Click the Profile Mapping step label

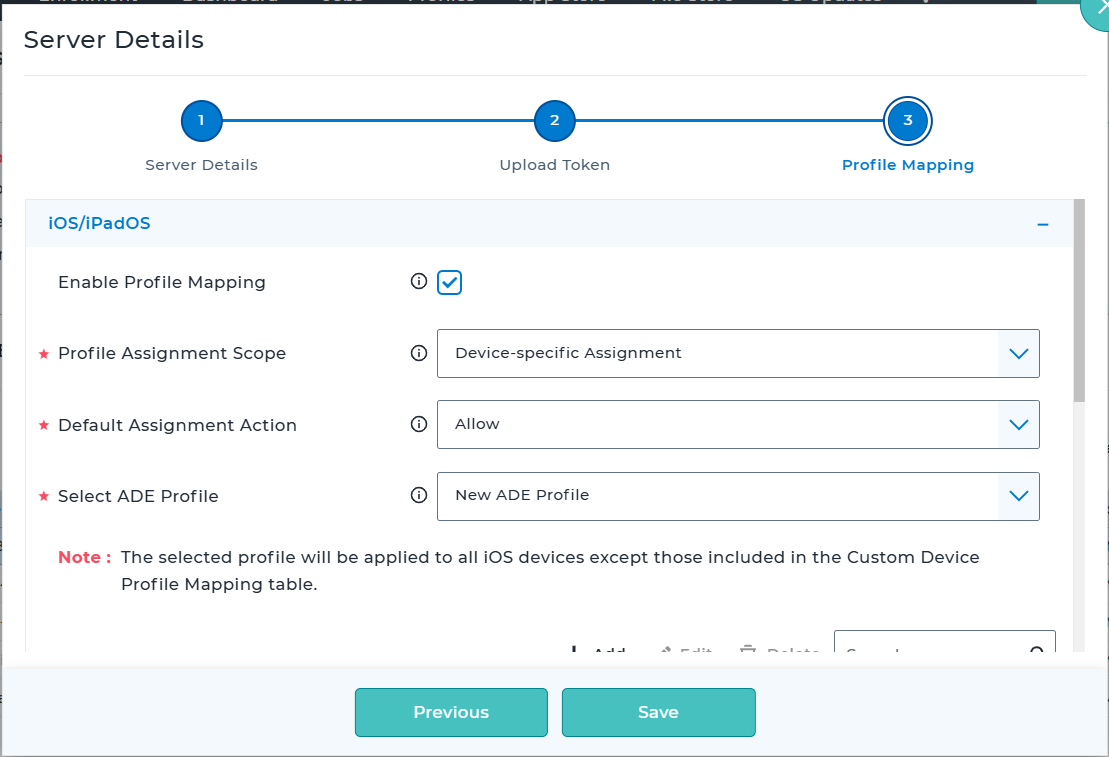tap(907, 165)
